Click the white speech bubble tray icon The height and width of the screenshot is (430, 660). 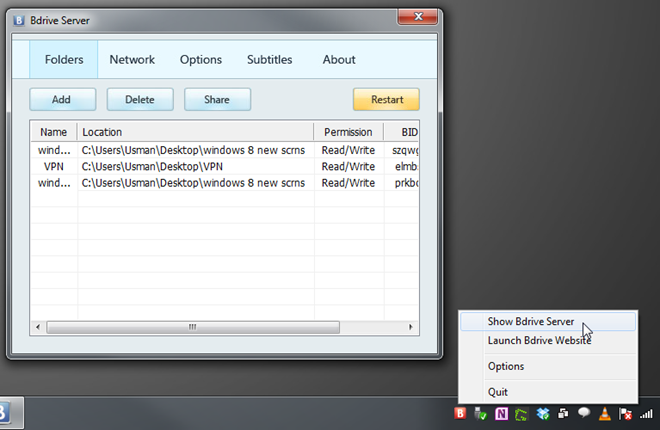[x=584, y=413]
